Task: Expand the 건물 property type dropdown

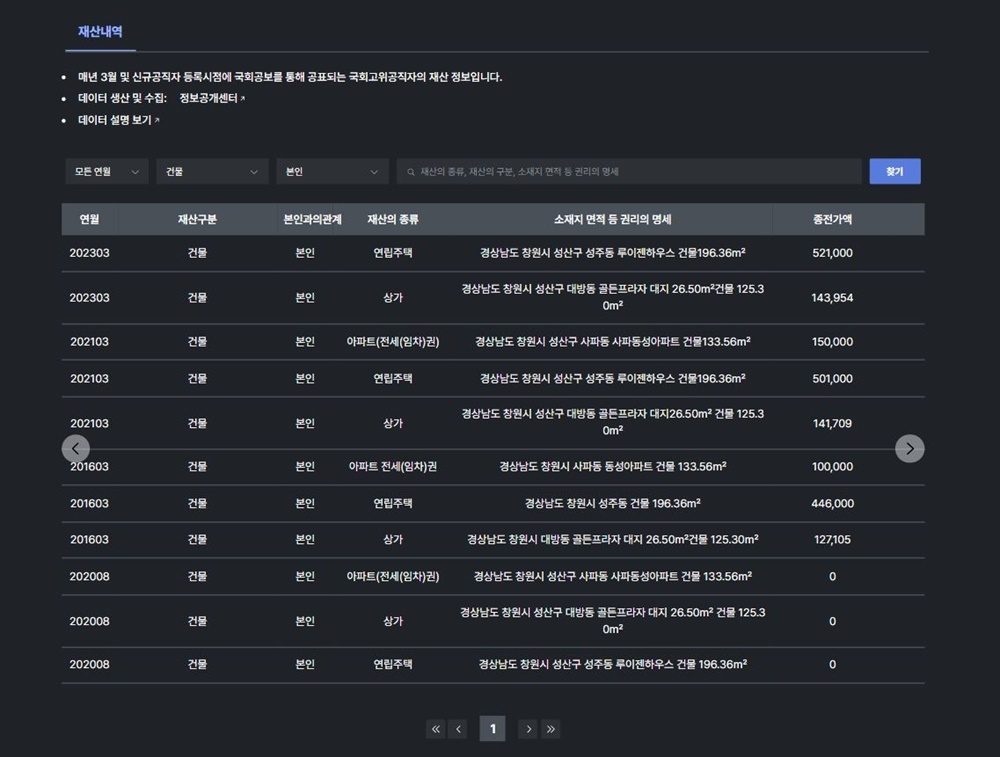Action: 212,172
